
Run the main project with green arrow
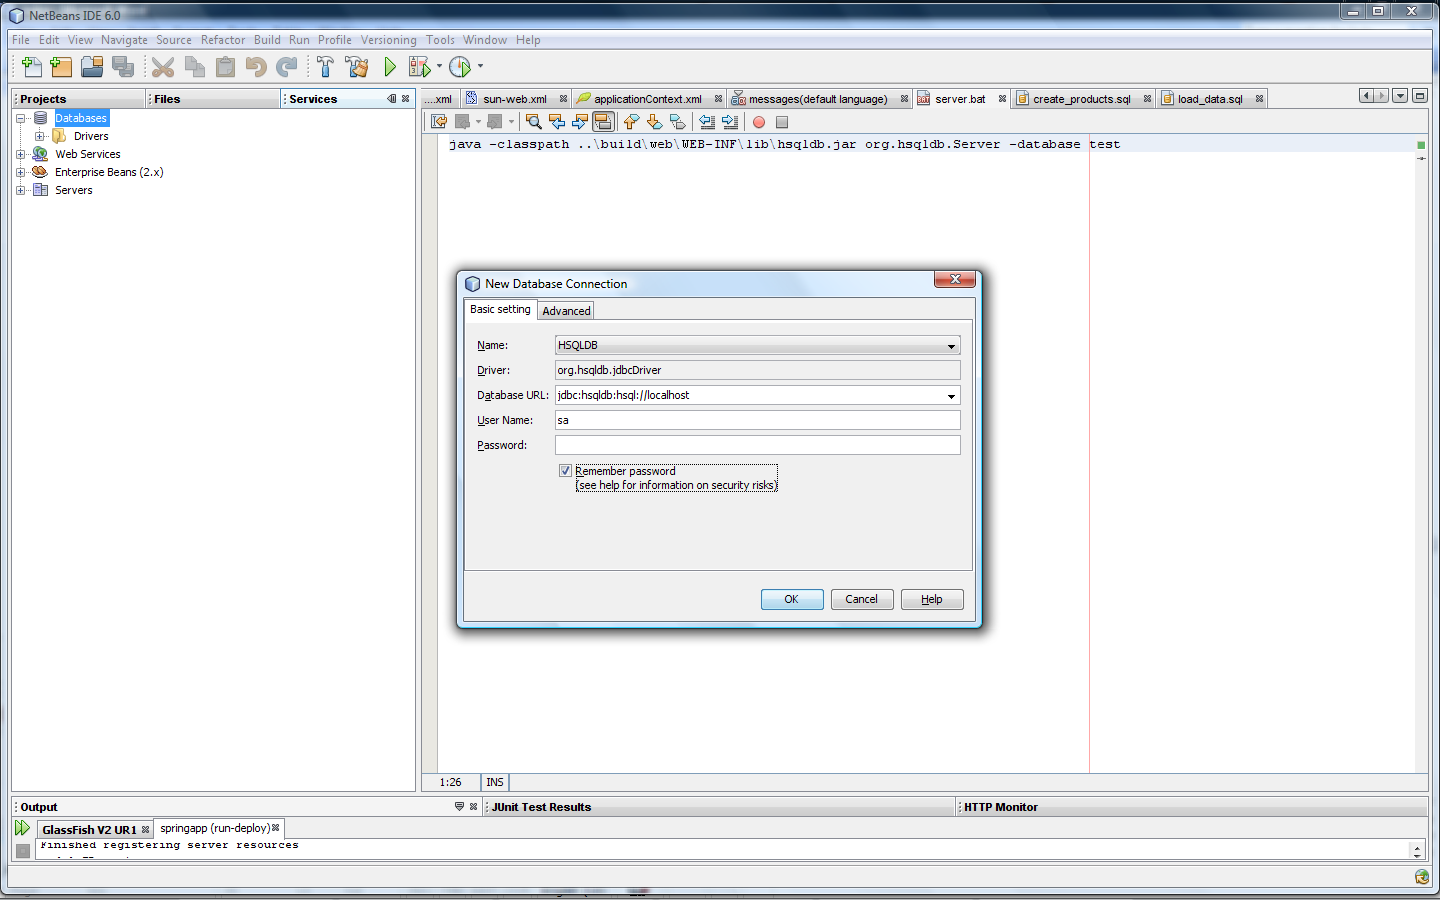point(390,67)
